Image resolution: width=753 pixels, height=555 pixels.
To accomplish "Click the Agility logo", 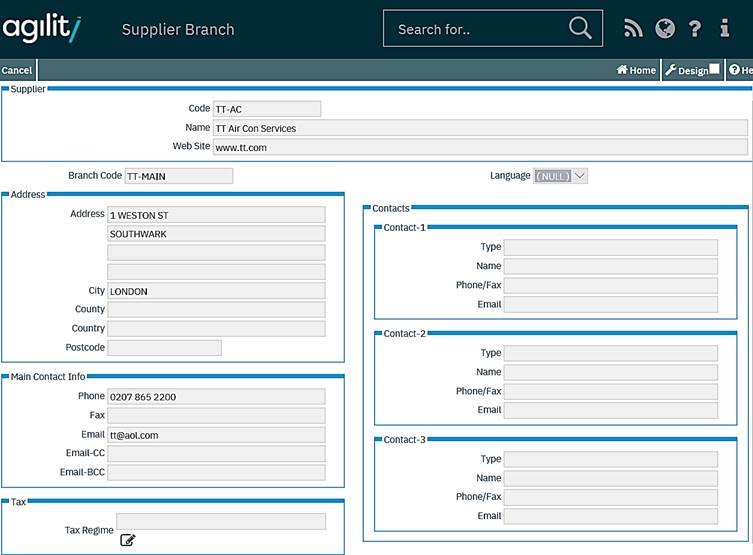I will coord(41,28).
